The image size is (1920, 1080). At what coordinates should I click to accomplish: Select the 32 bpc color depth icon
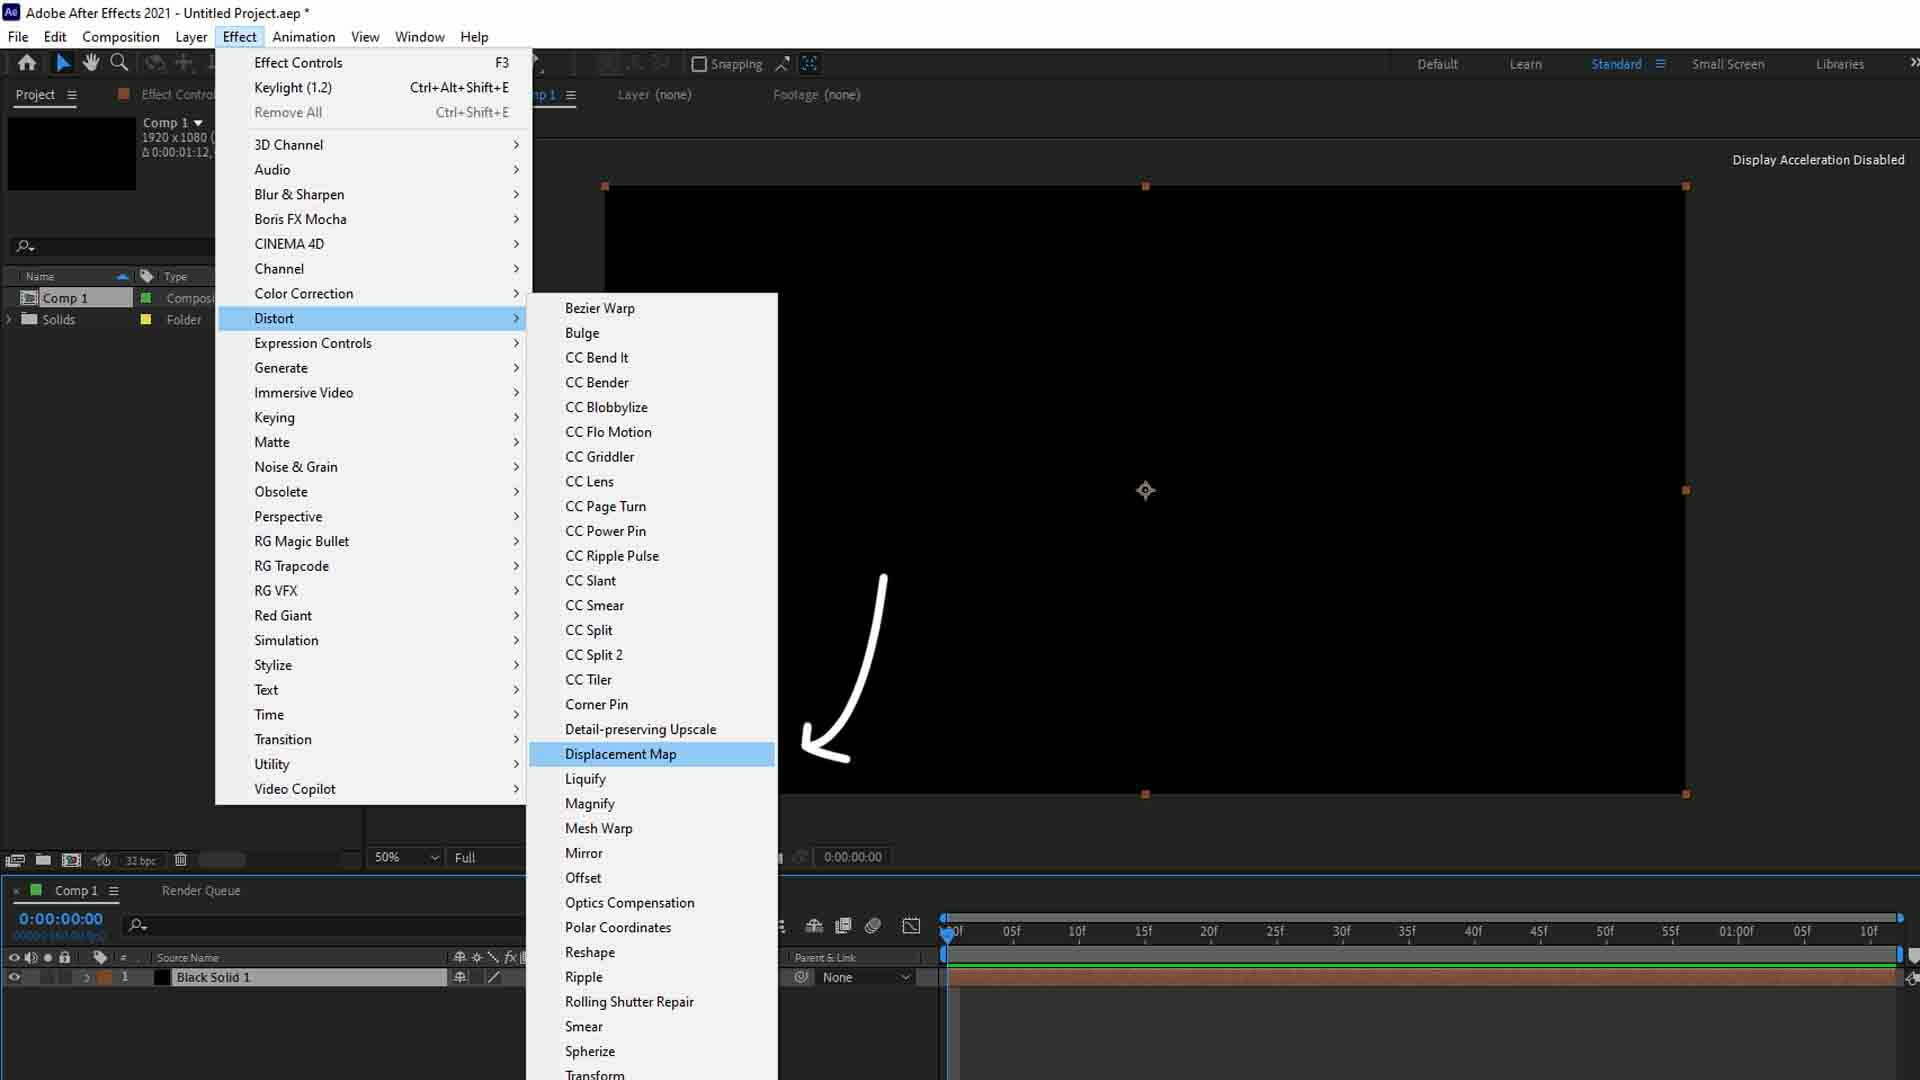[x=141, y=858]
